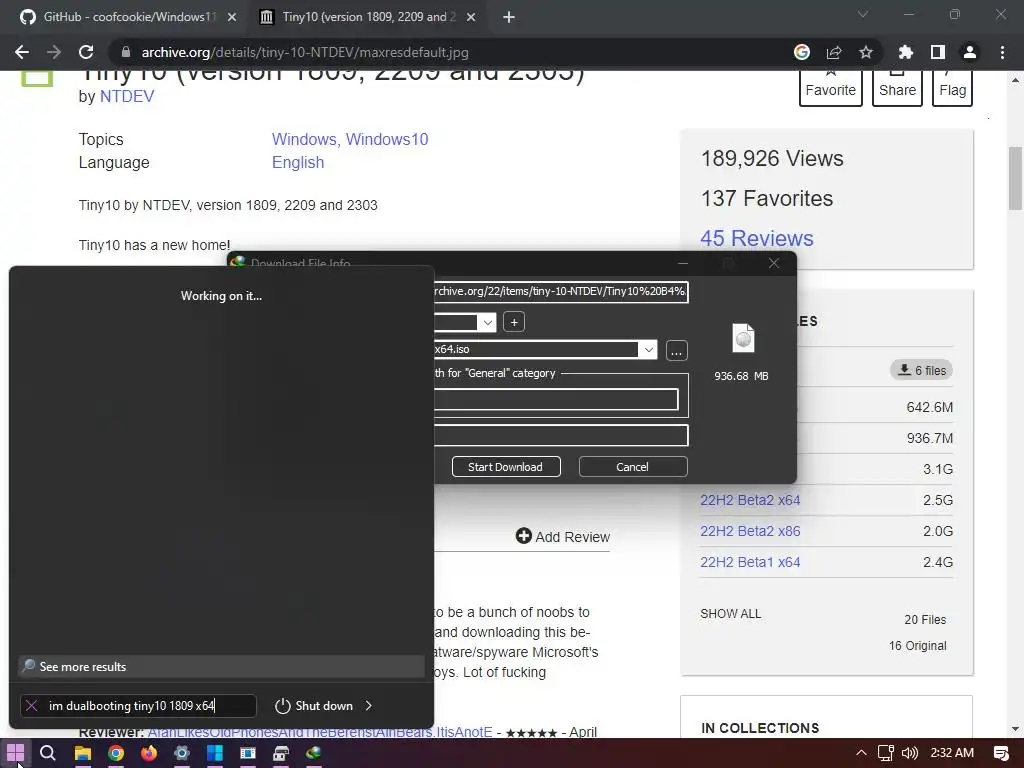Click Start Download in IDM dialog
The width and height of the screenshot is (1024, 768).
click(x=505, y=467)
